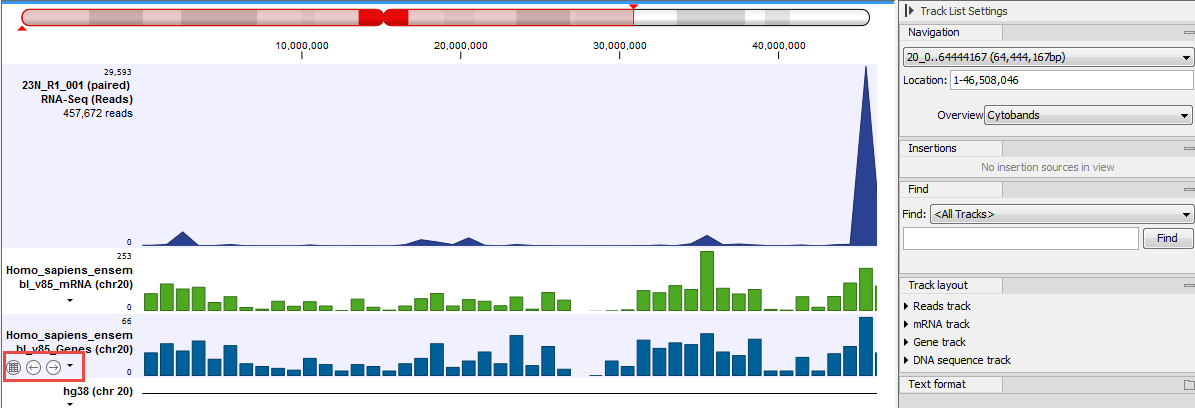Image resolution: width=1195 pixels, height=408 pixels.
Task: Jump to next annotation with right arrow
Action: tap(53, 367)
